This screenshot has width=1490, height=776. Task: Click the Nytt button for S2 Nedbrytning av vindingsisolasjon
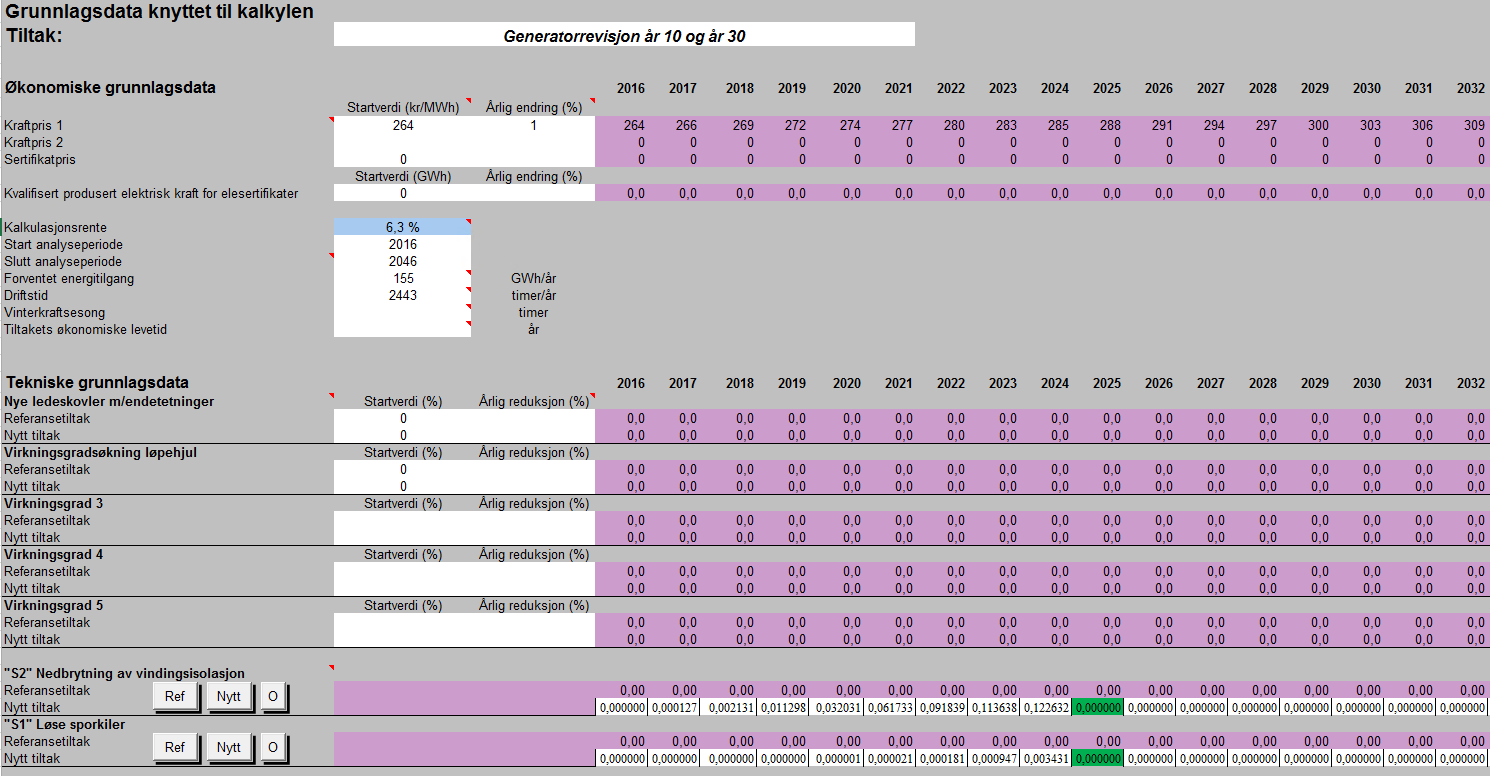click(x=229, y=697)
